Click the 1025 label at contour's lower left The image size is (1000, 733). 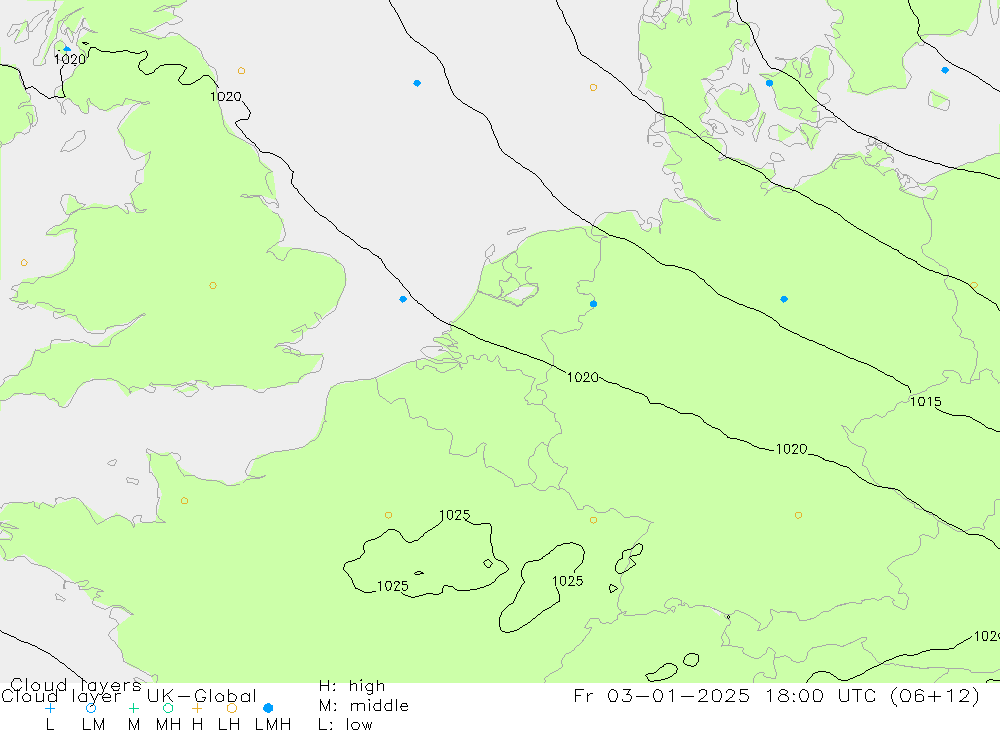point(393,586)
